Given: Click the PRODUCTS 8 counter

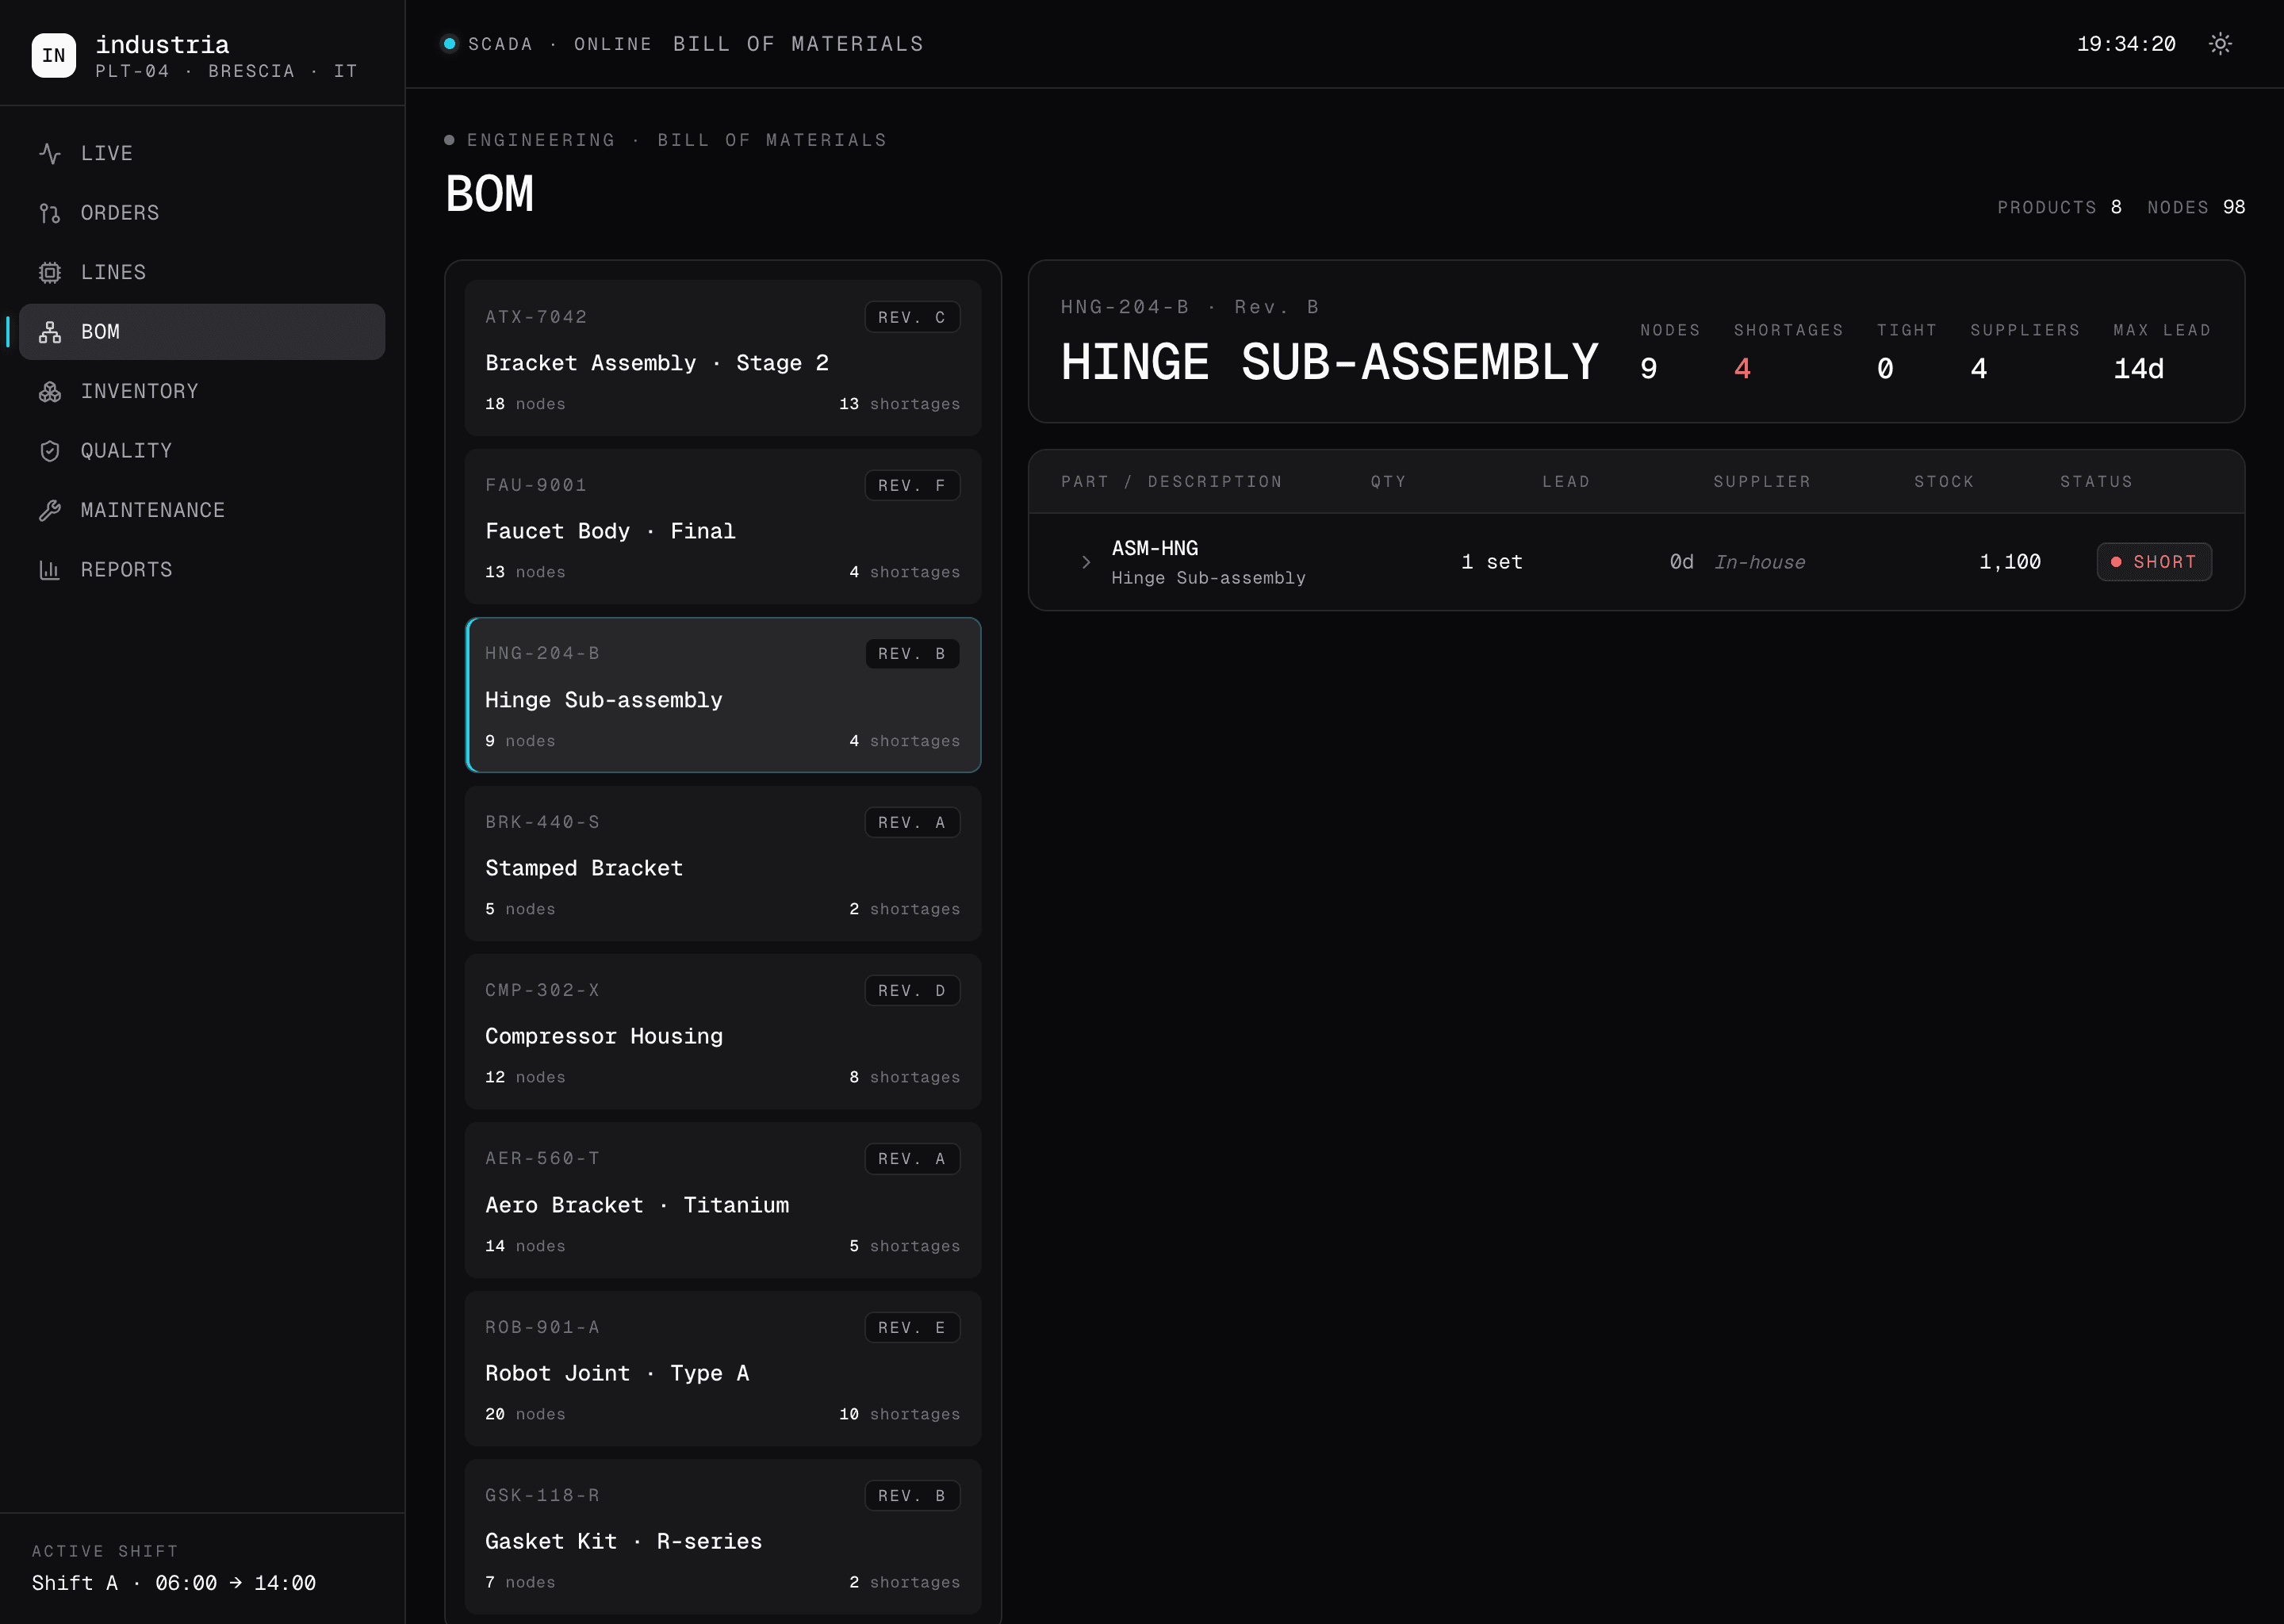Looking at the screenshot, I should (2060, 207).
